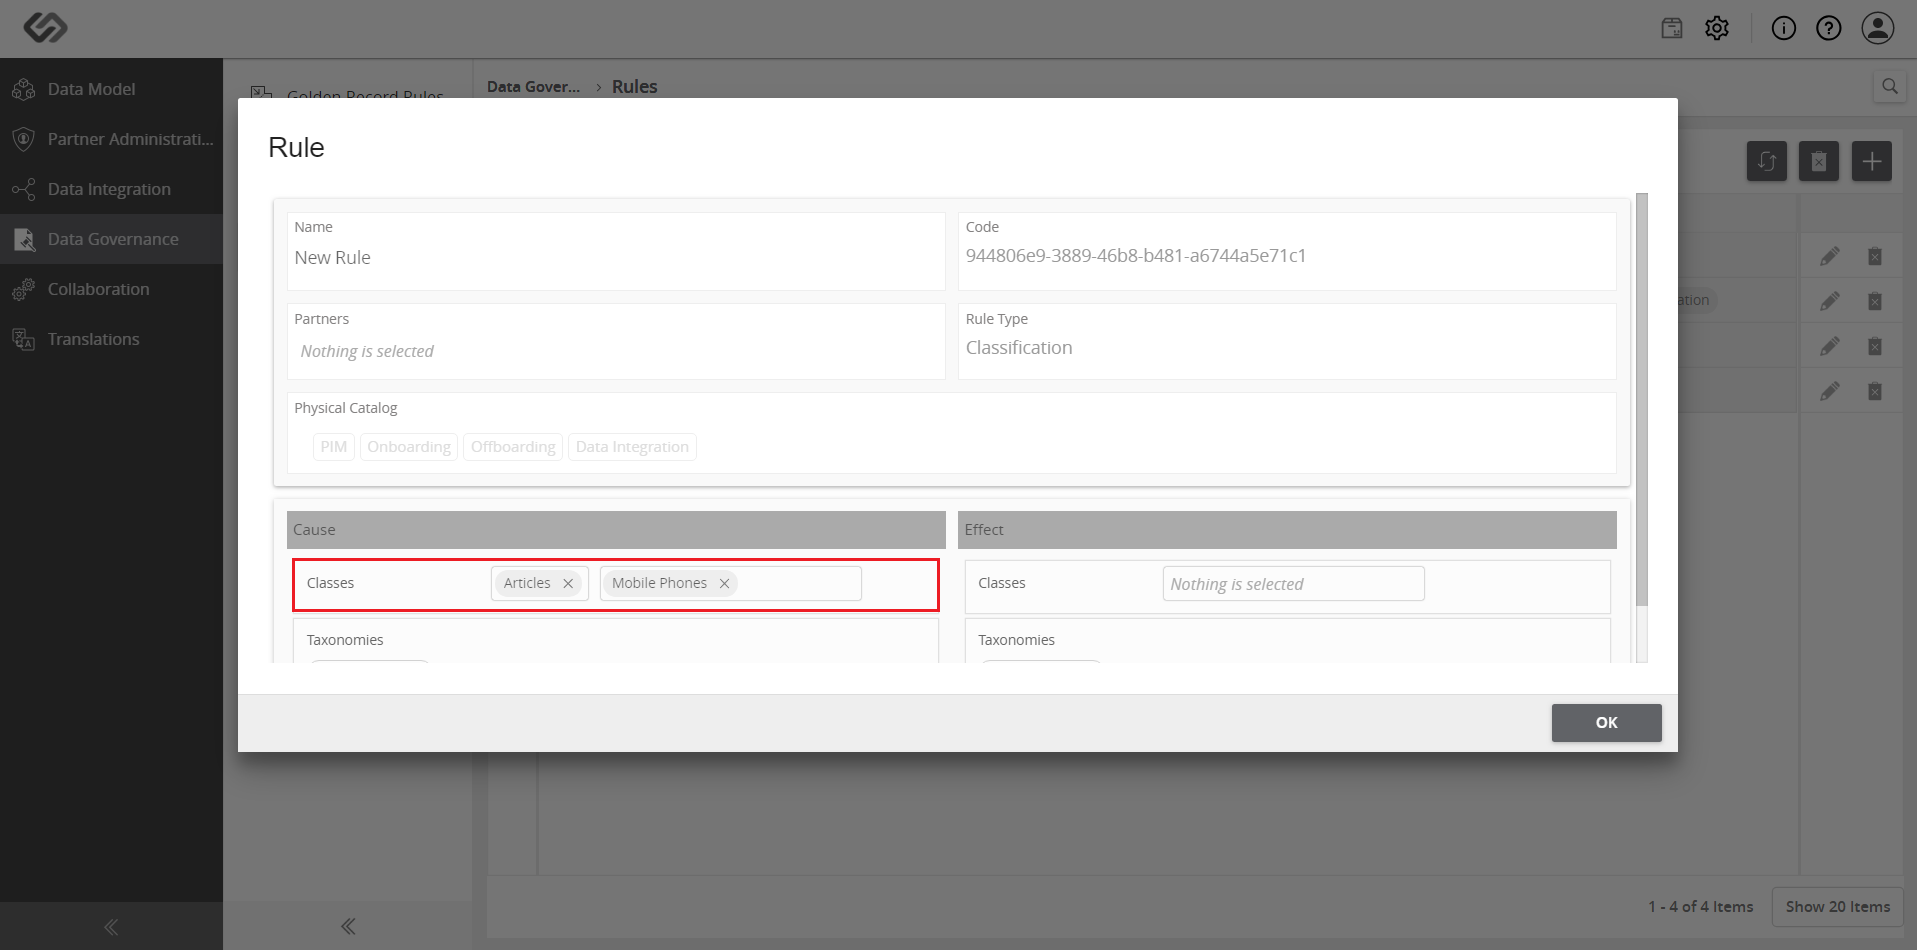Click the 1 - 4 of 4 Items text
Screen dimensions: 1917x950
(1700, 907)
